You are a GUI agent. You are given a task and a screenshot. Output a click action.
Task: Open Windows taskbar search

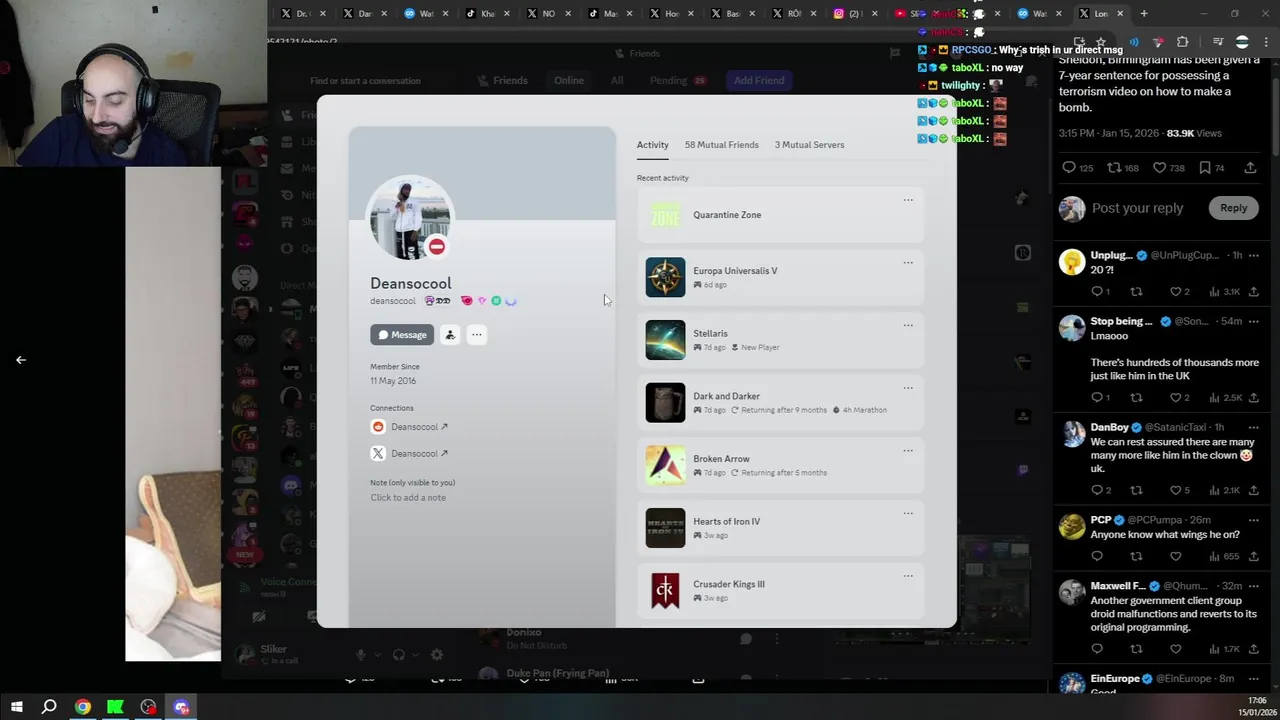point(49,708)
